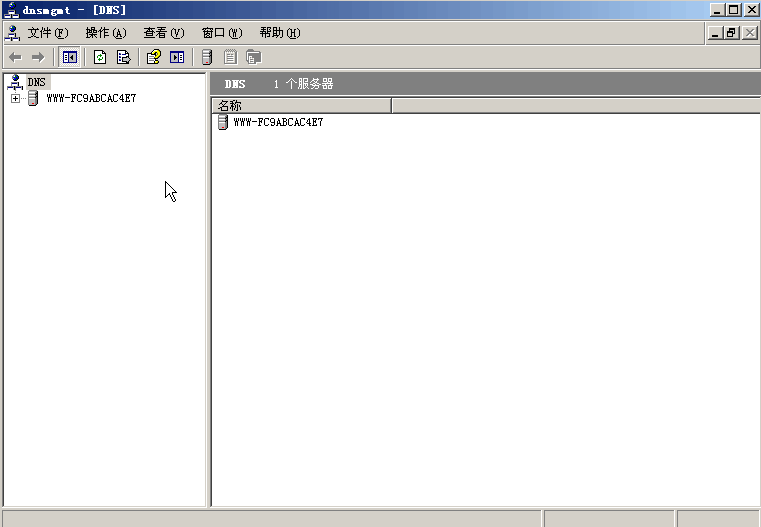Viewport: 761px width, 527px height.
Task: Select WWW-FC9ABCAC4E7 in the left tree
Action: (90, 98)
